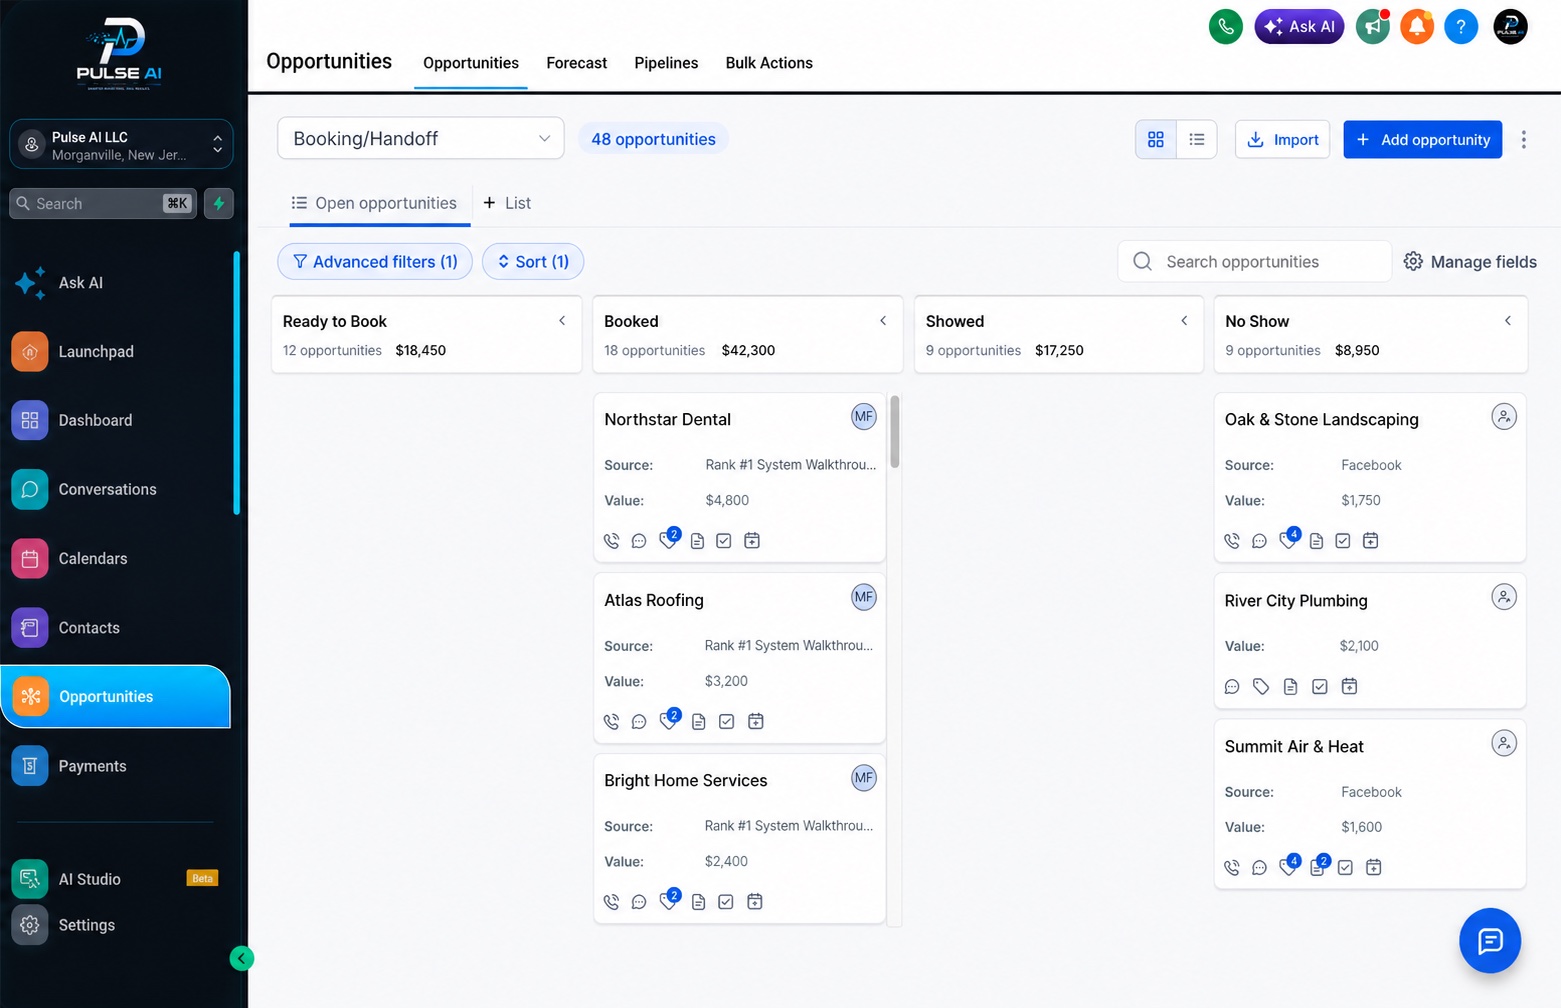The width and height of the screenshot is (1561, 1008).
Task: Click the Search opportunities field
Action: point(1254,262)
